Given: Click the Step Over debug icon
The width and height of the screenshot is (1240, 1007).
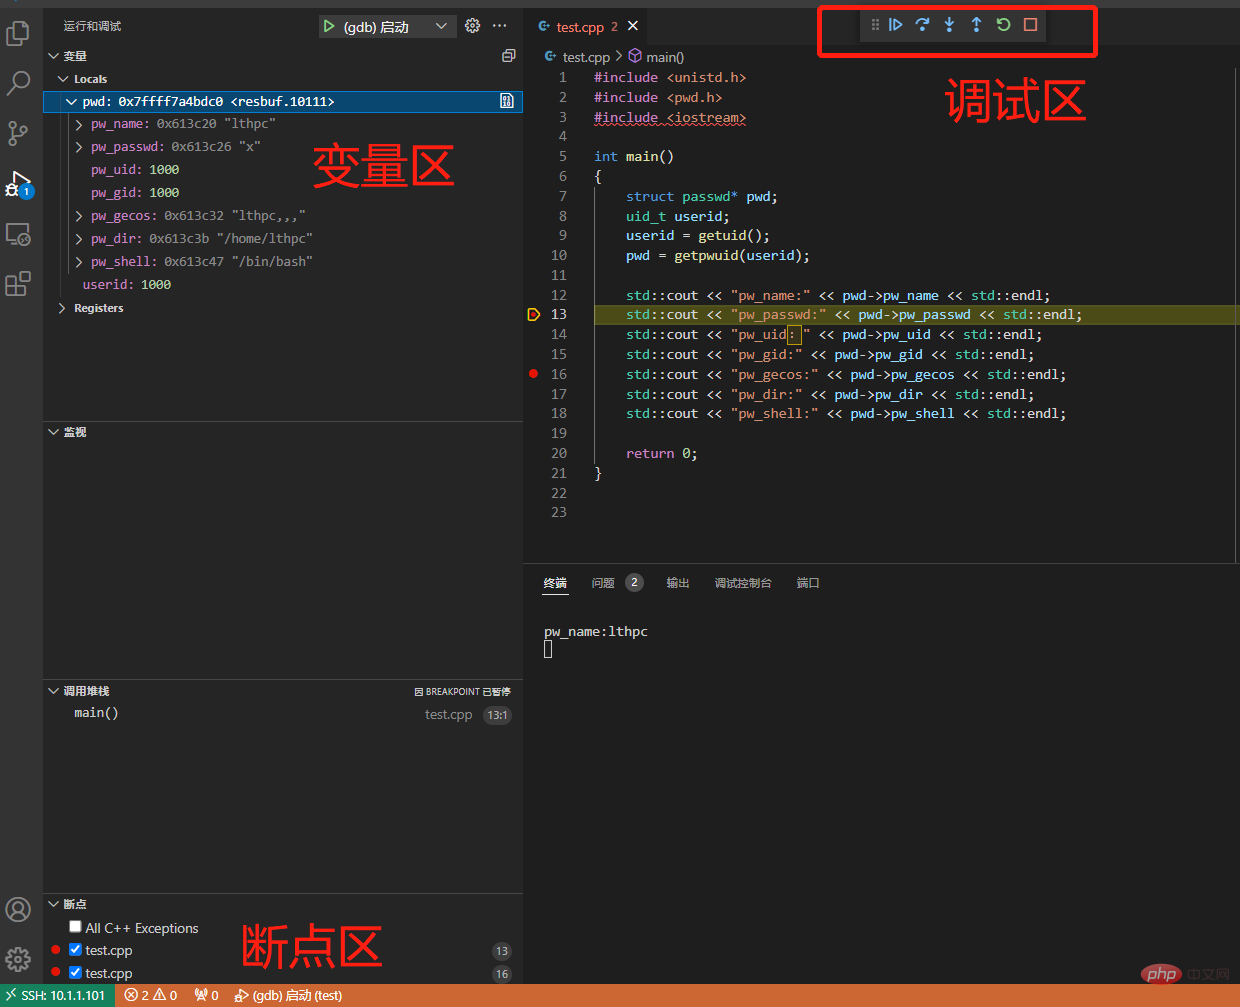Looking at the screenshot, I should coord(922,25).
